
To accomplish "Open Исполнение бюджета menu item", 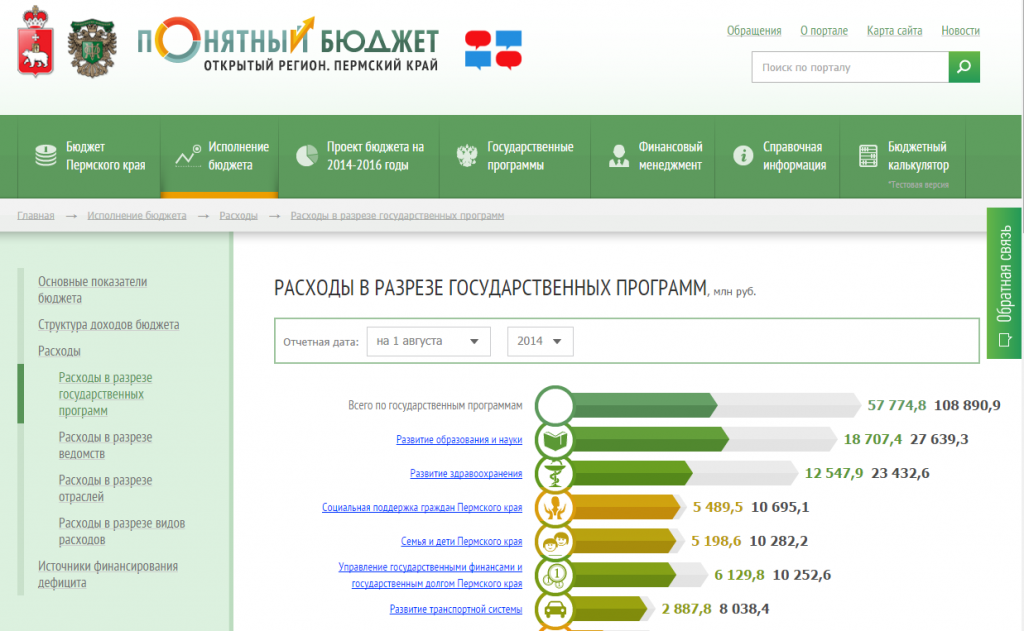I will click(220, 156).
